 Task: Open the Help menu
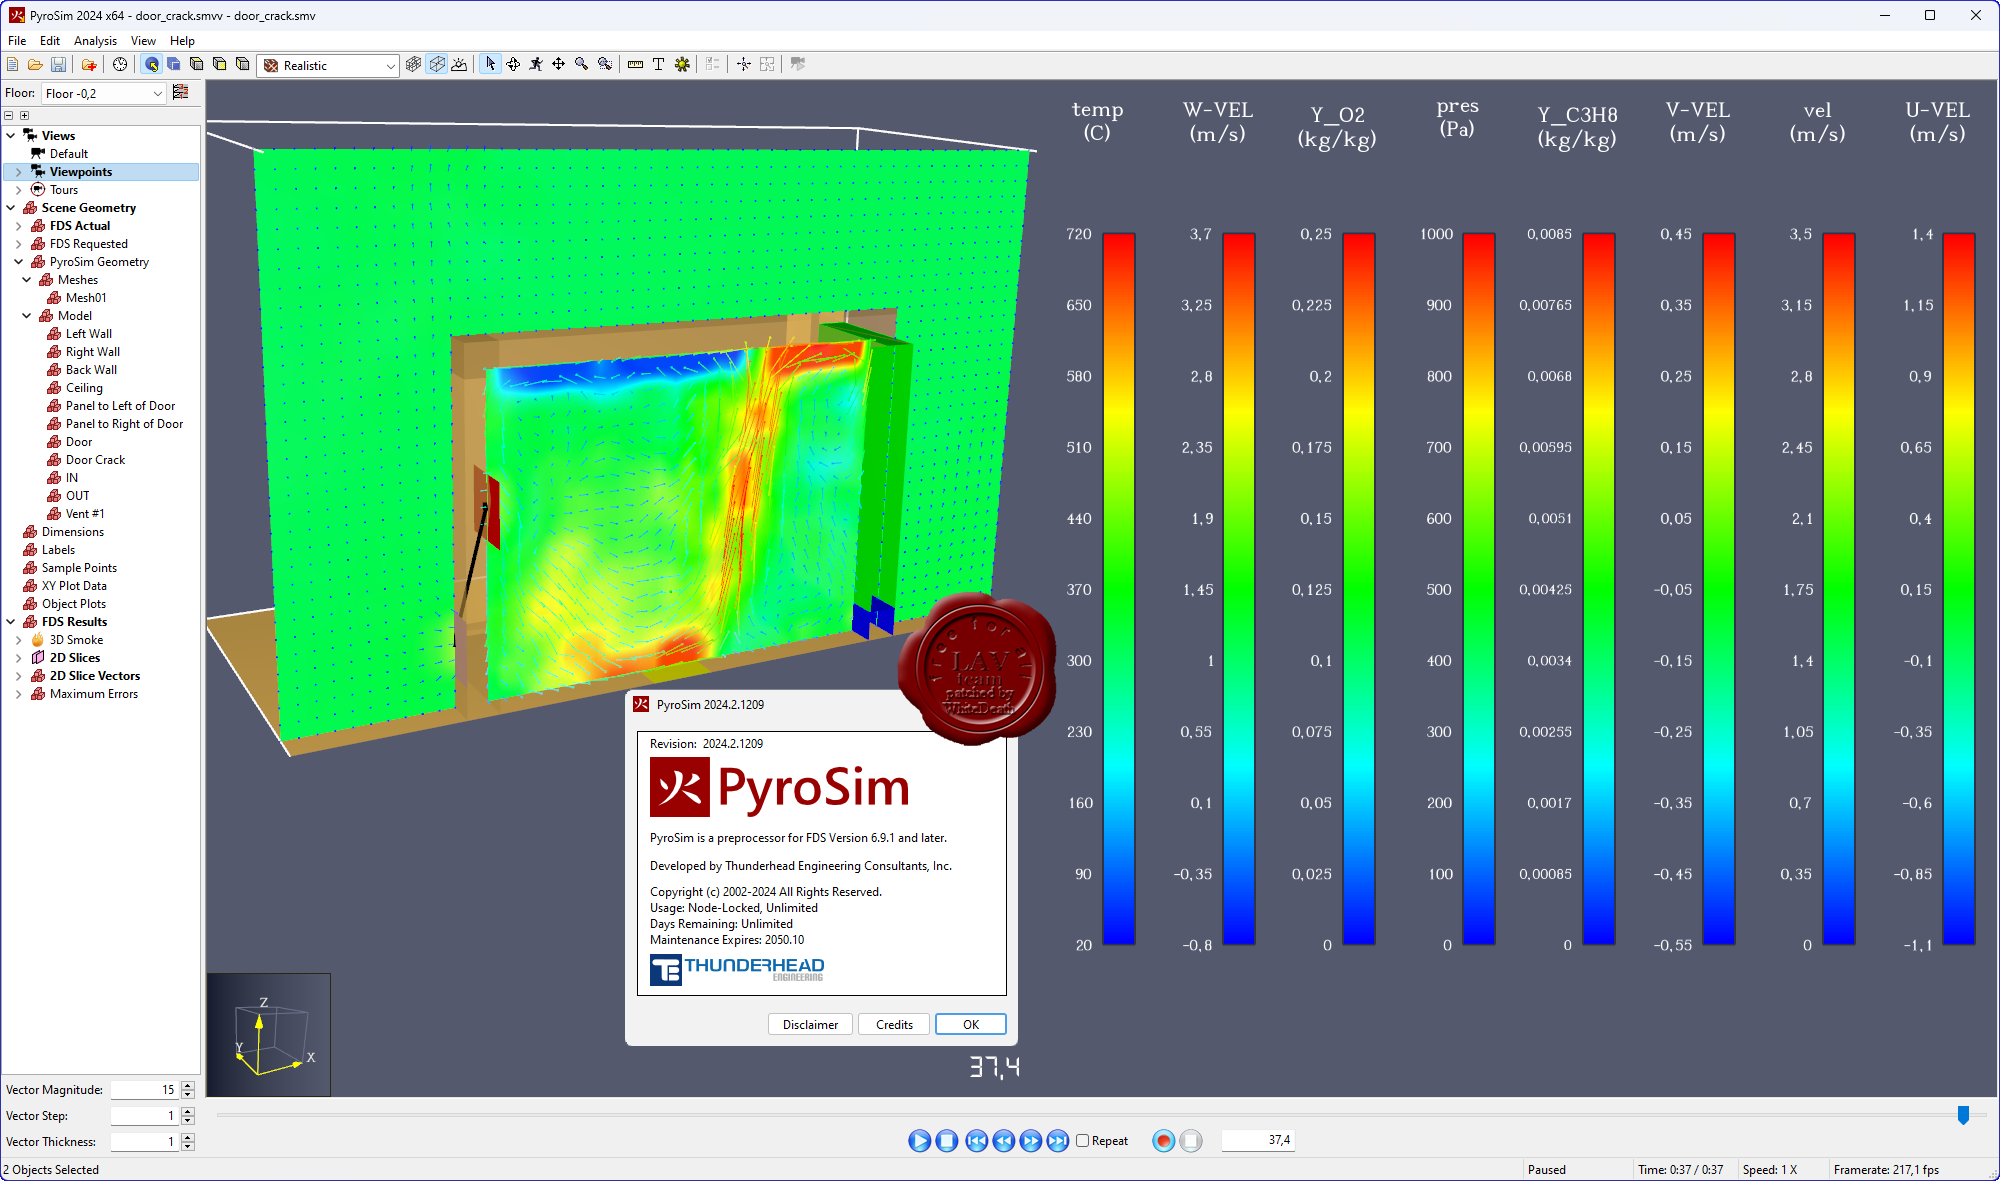182,41
